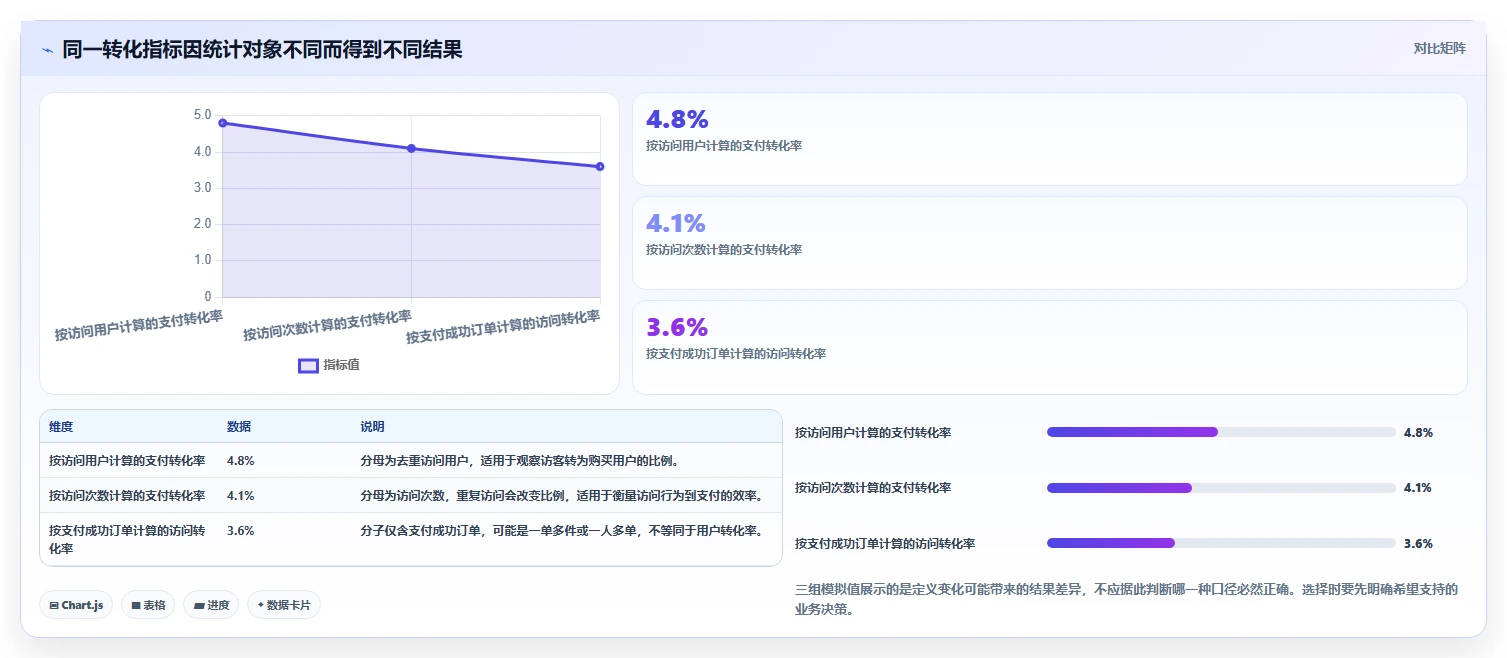Click the progress label 按访问用户计算的支付转化率

(x=873, y=433)
